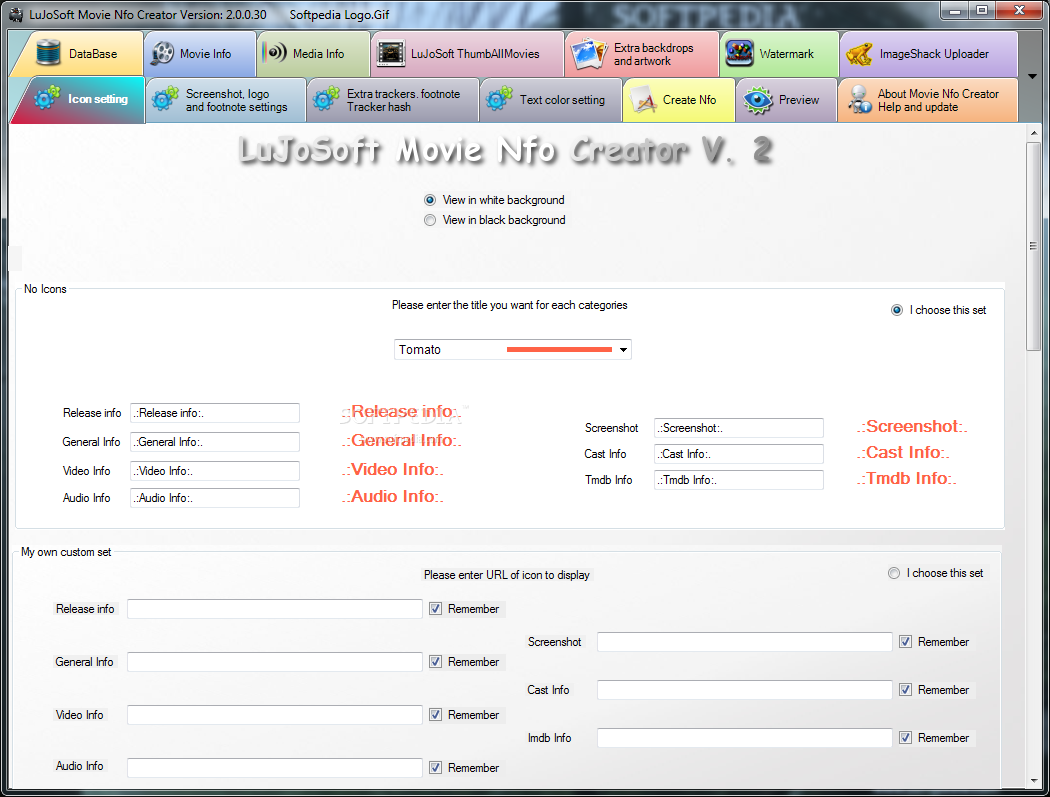The height and width of the screenshot is (797, 1050).
Task: Open the ImageShack Uploader tab
Action: 929,54
